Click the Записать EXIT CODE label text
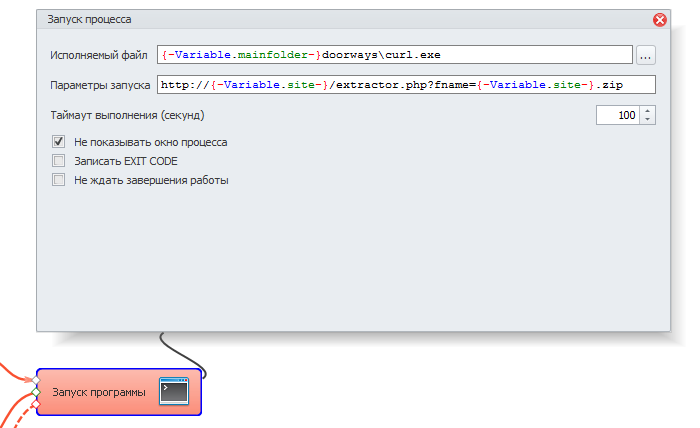Viewport: 700px width, 428px height. pos(126,161)
